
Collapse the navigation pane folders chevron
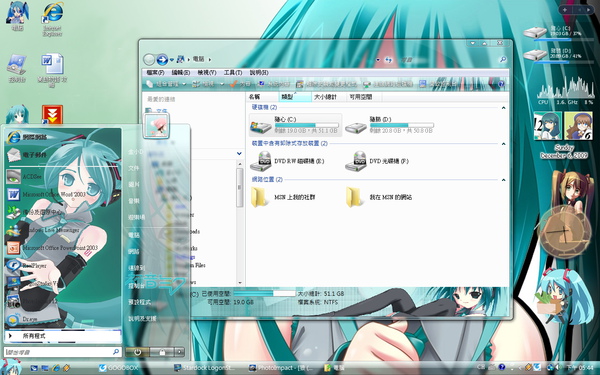[x=239, y=153]
